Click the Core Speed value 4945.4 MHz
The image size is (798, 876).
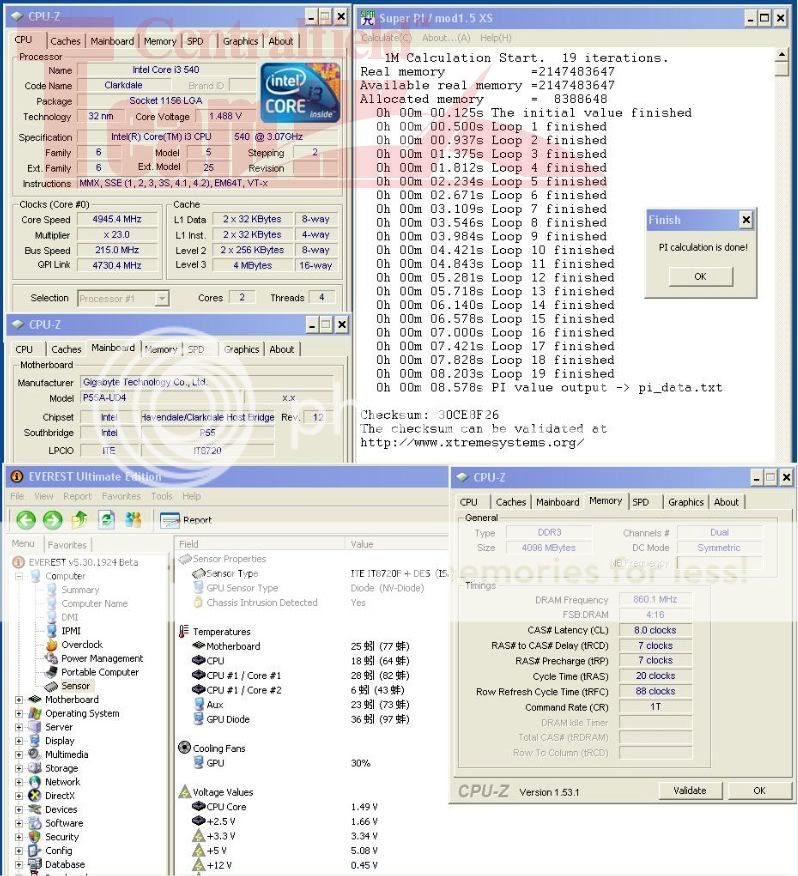tap(117, 220)
